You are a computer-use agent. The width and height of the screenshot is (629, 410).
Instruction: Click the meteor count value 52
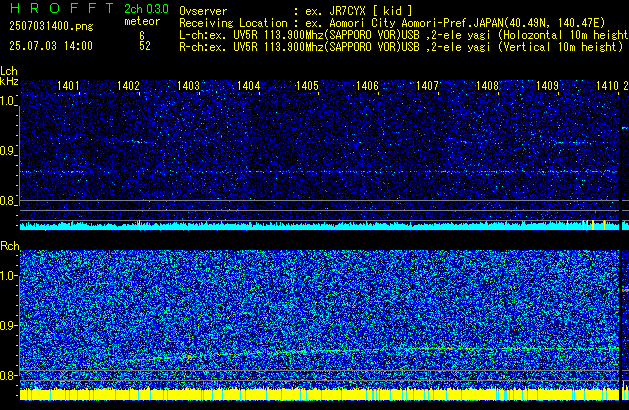[145, 46]
